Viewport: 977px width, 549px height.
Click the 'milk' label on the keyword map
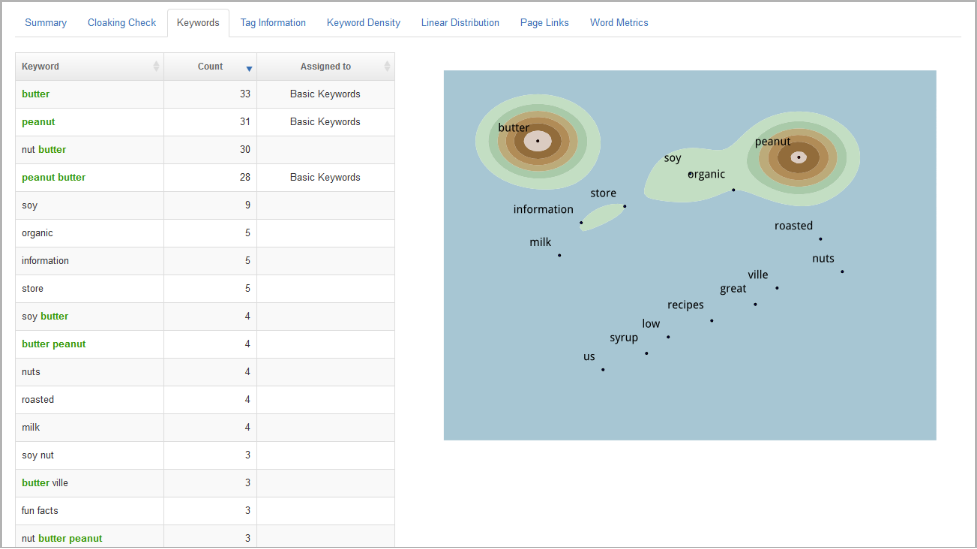(x=540, y=242)
